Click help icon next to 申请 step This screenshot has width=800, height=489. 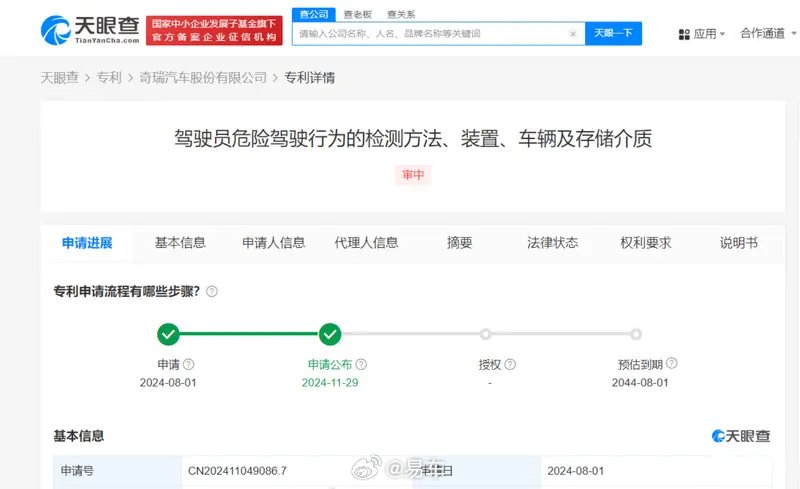point(188,364)
